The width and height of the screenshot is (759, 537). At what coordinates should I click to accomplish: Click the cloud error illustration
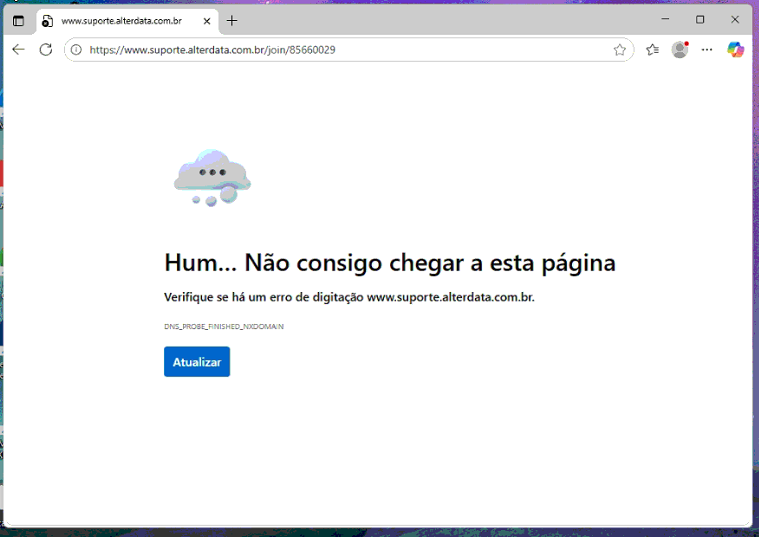(212, 178)
